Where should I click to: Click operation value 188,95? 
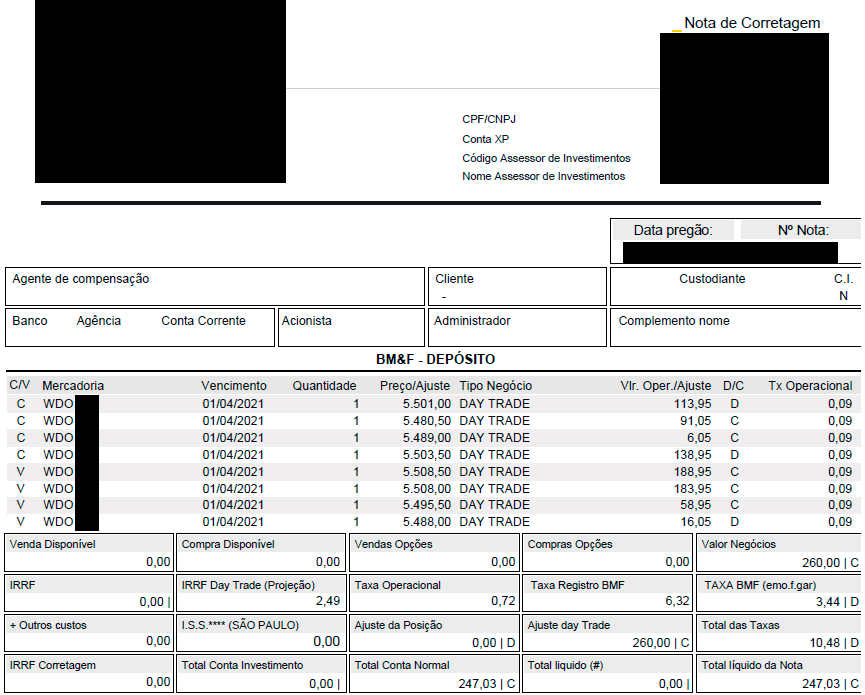point(692,472)
